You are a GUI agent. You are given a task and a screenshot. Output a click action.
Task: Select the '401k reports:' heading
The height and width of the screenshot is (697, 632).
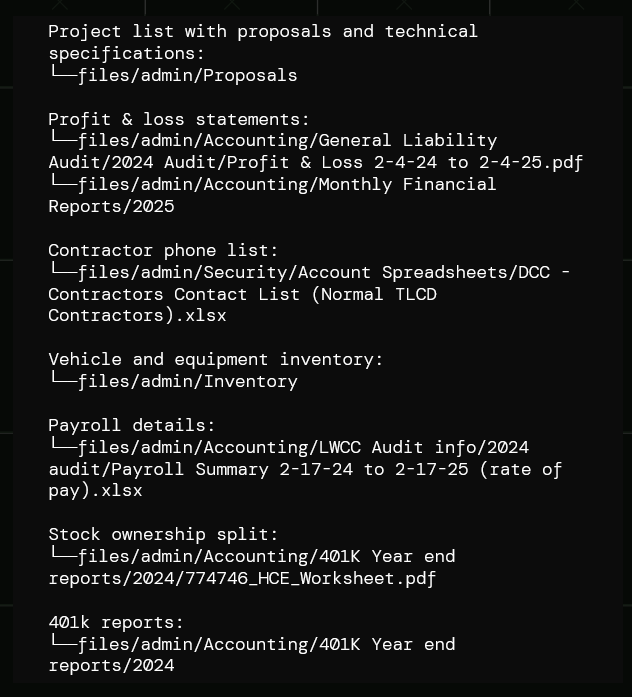pyautogui.click(x=116, y=622)
